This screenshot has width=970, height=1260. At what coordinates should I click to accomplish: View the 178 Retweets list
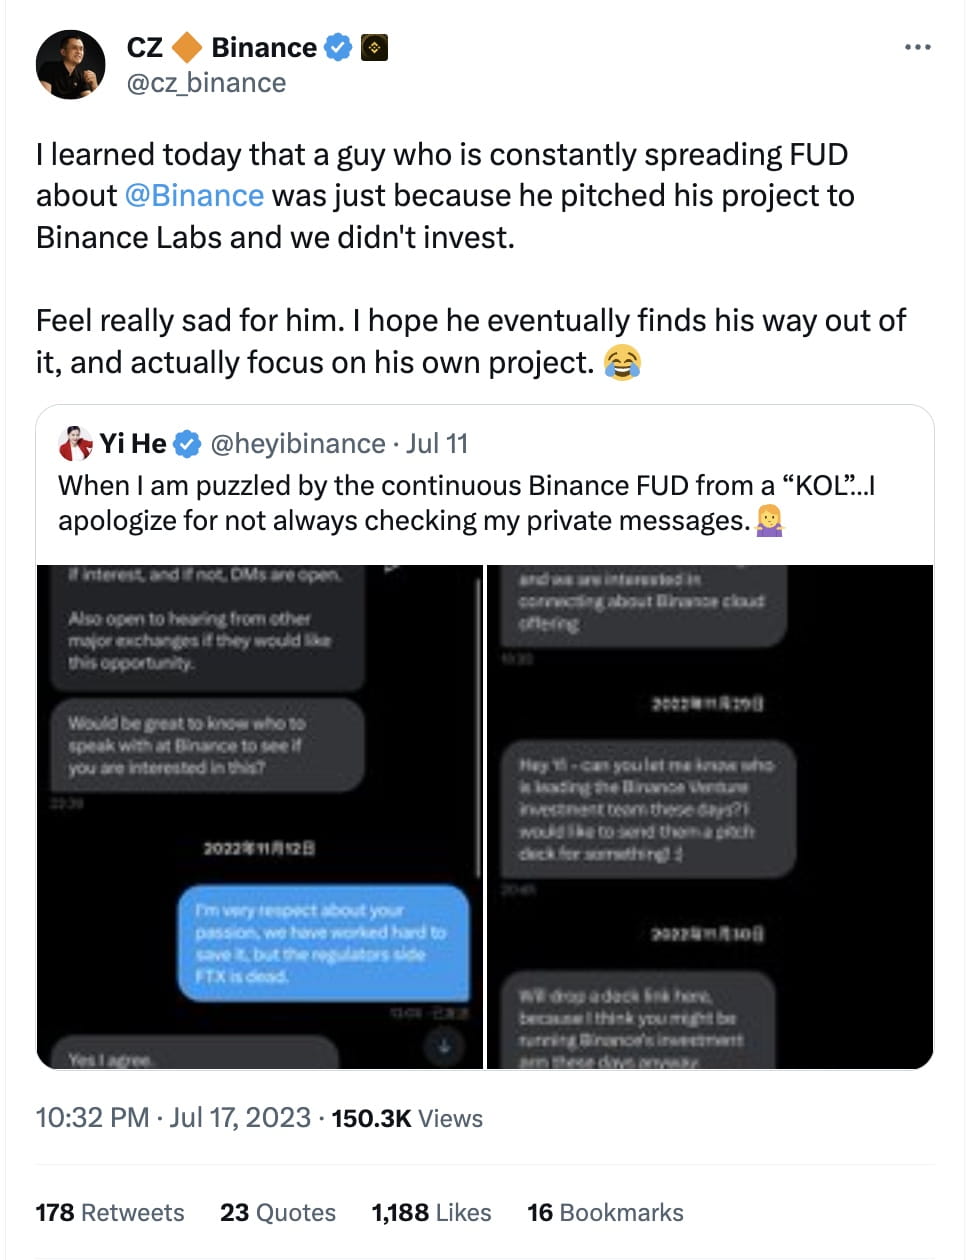pos(110,1212)
